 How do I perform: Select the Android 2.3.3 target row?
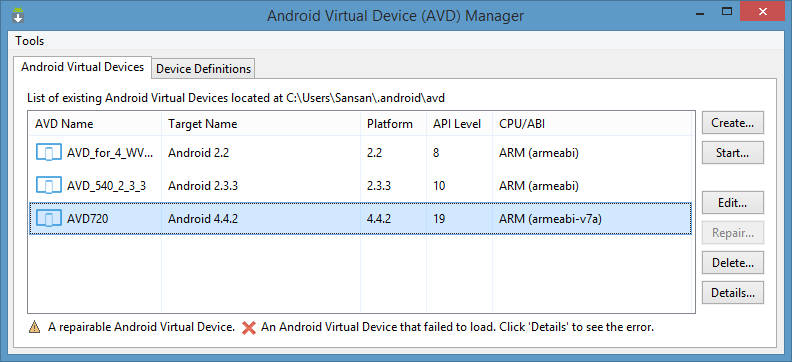click(361, 186)
